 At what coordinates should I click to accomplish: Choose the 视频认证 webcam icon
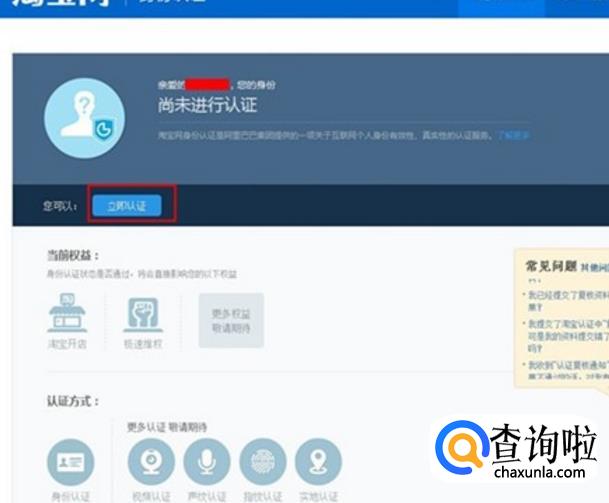click(x=151, y=462)
